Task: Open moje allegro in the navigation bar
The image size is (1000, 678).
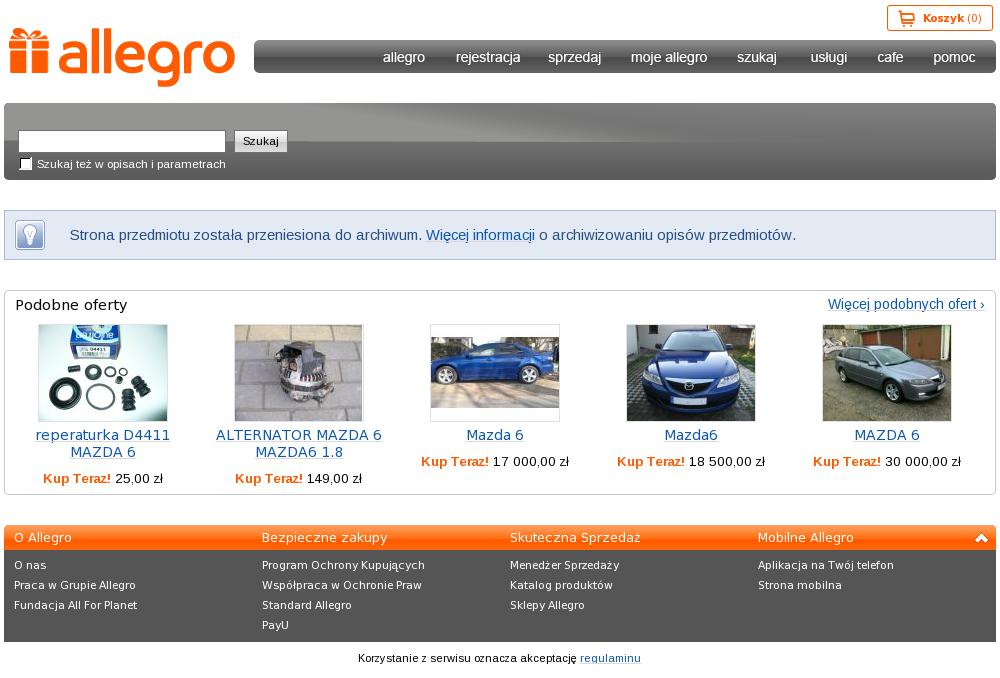Action: tap(669, 57)
